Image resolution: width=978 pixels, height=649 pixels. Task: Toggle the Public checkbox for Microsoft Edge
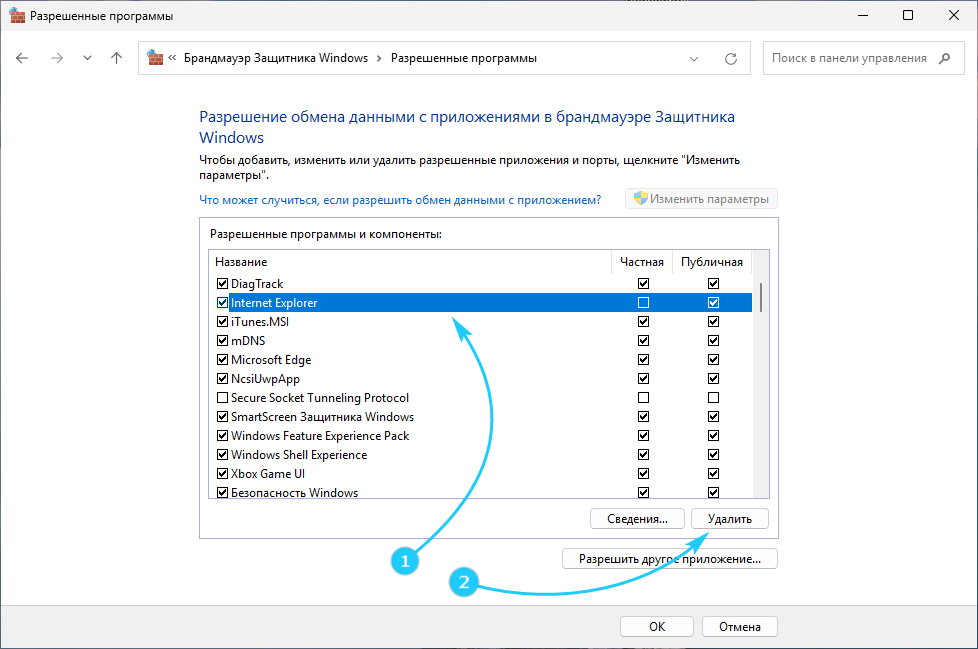point(713,360)
